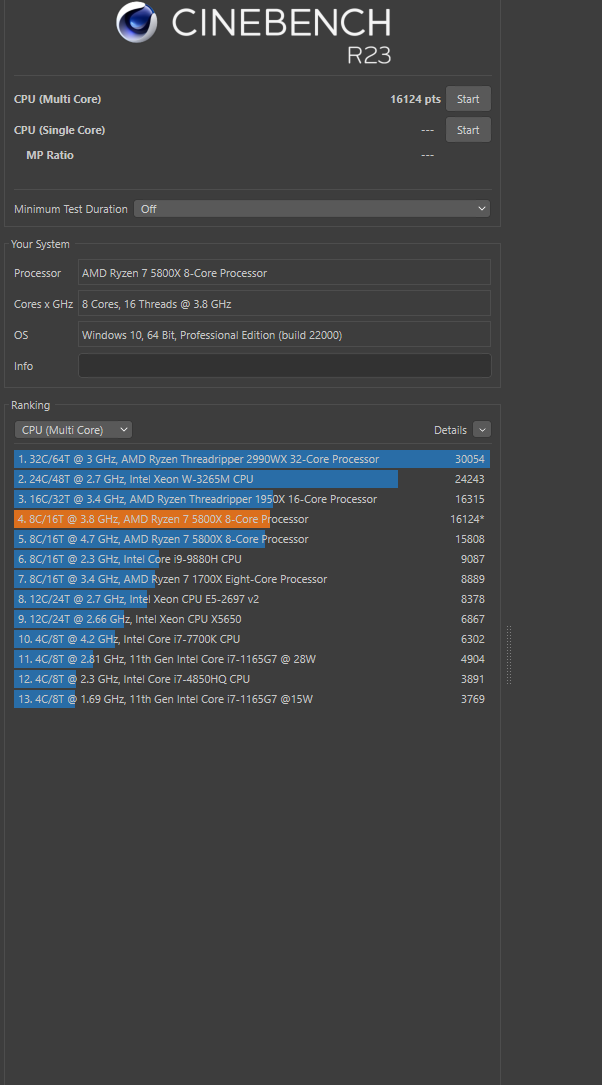Viewport: 602px width, 1085px height.
Task: Select the orange Ryzen 7 5800X result row
Action: click(252, 519)
